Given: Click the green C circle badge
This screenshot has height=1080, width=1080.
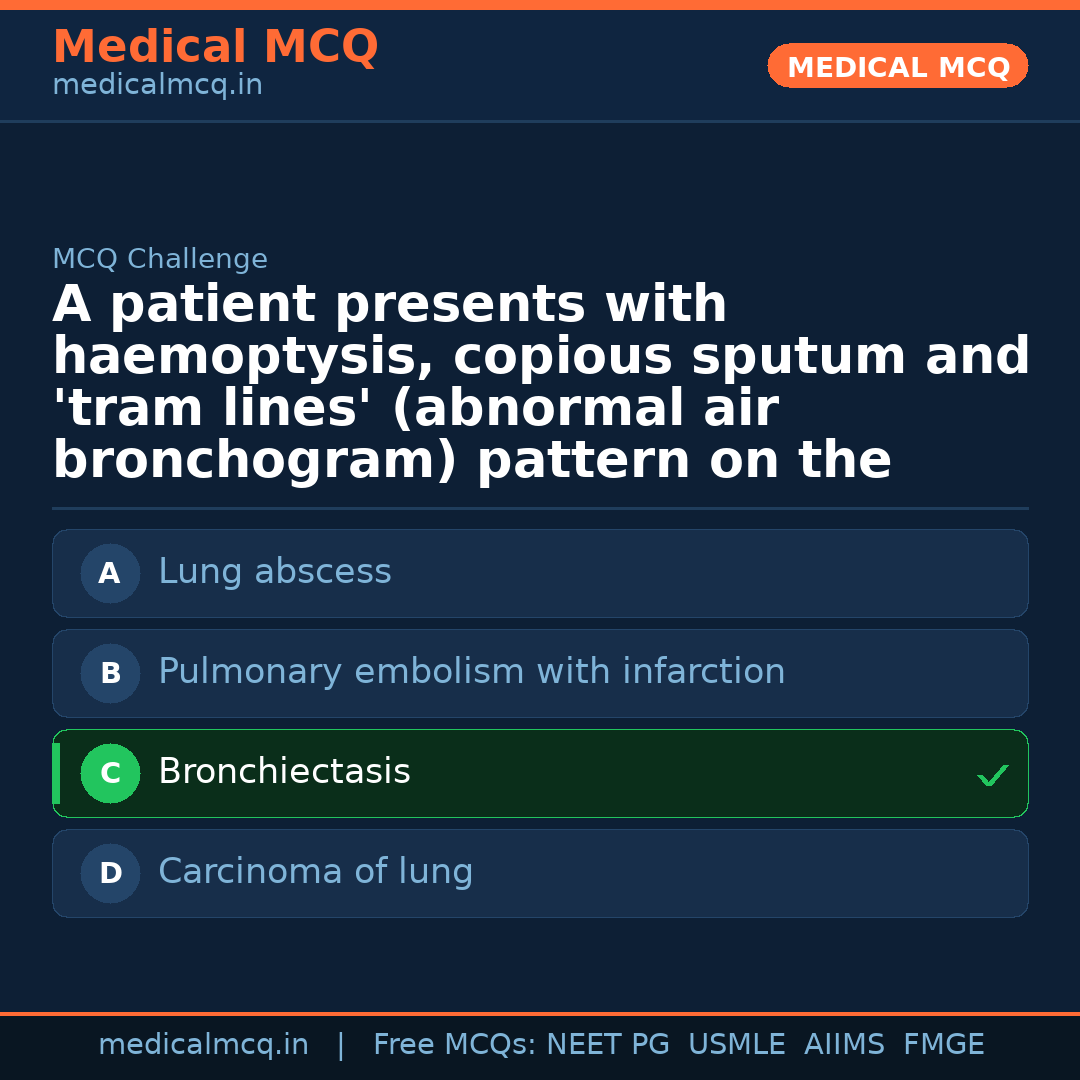Looking at the screenshot, I should click(110, 773).
